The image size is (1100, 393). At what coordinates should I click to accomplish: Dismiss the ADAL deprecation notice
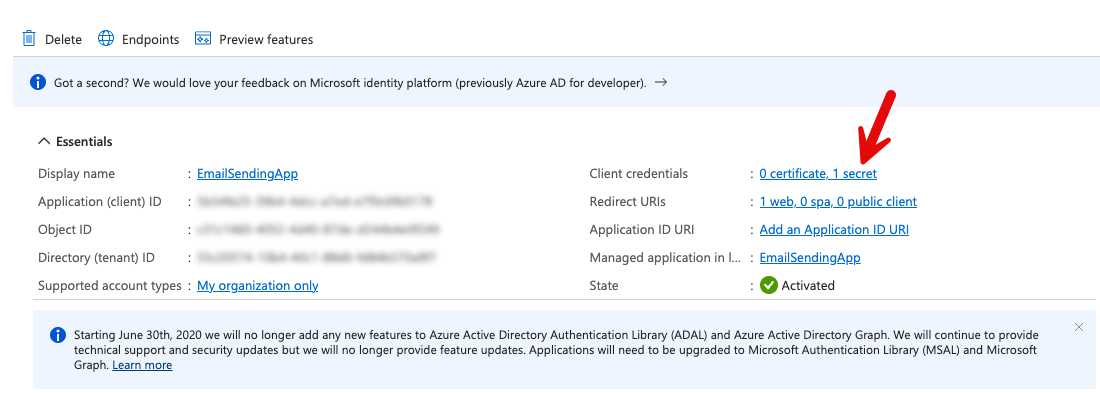pyautogui.click(x=1079, y=327)
